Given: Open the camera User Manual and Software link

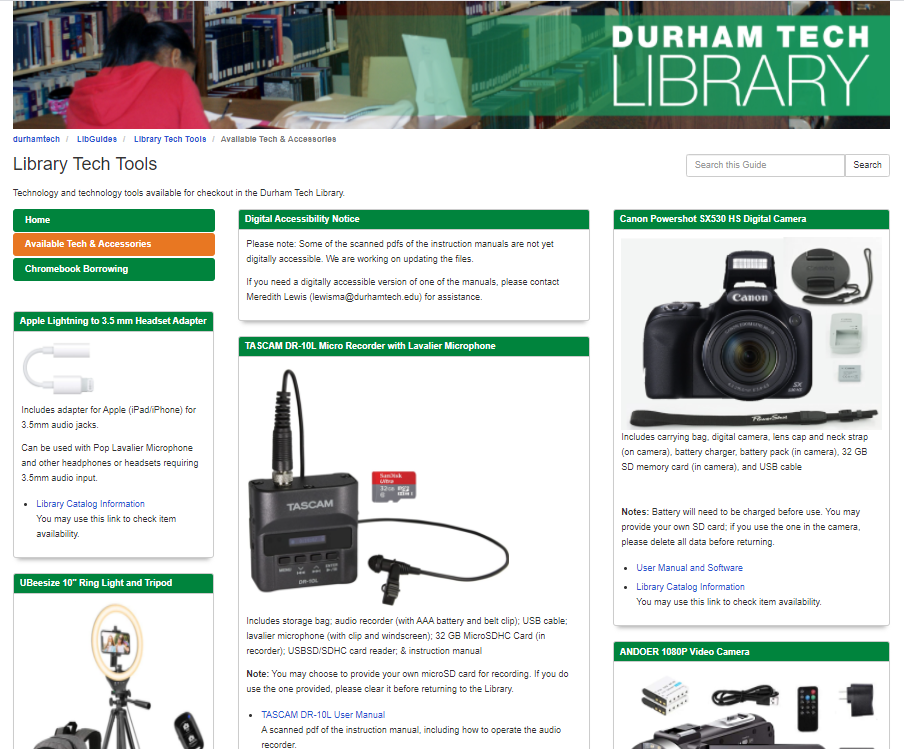Looking at the screenshot, I should tap(689, 568).
